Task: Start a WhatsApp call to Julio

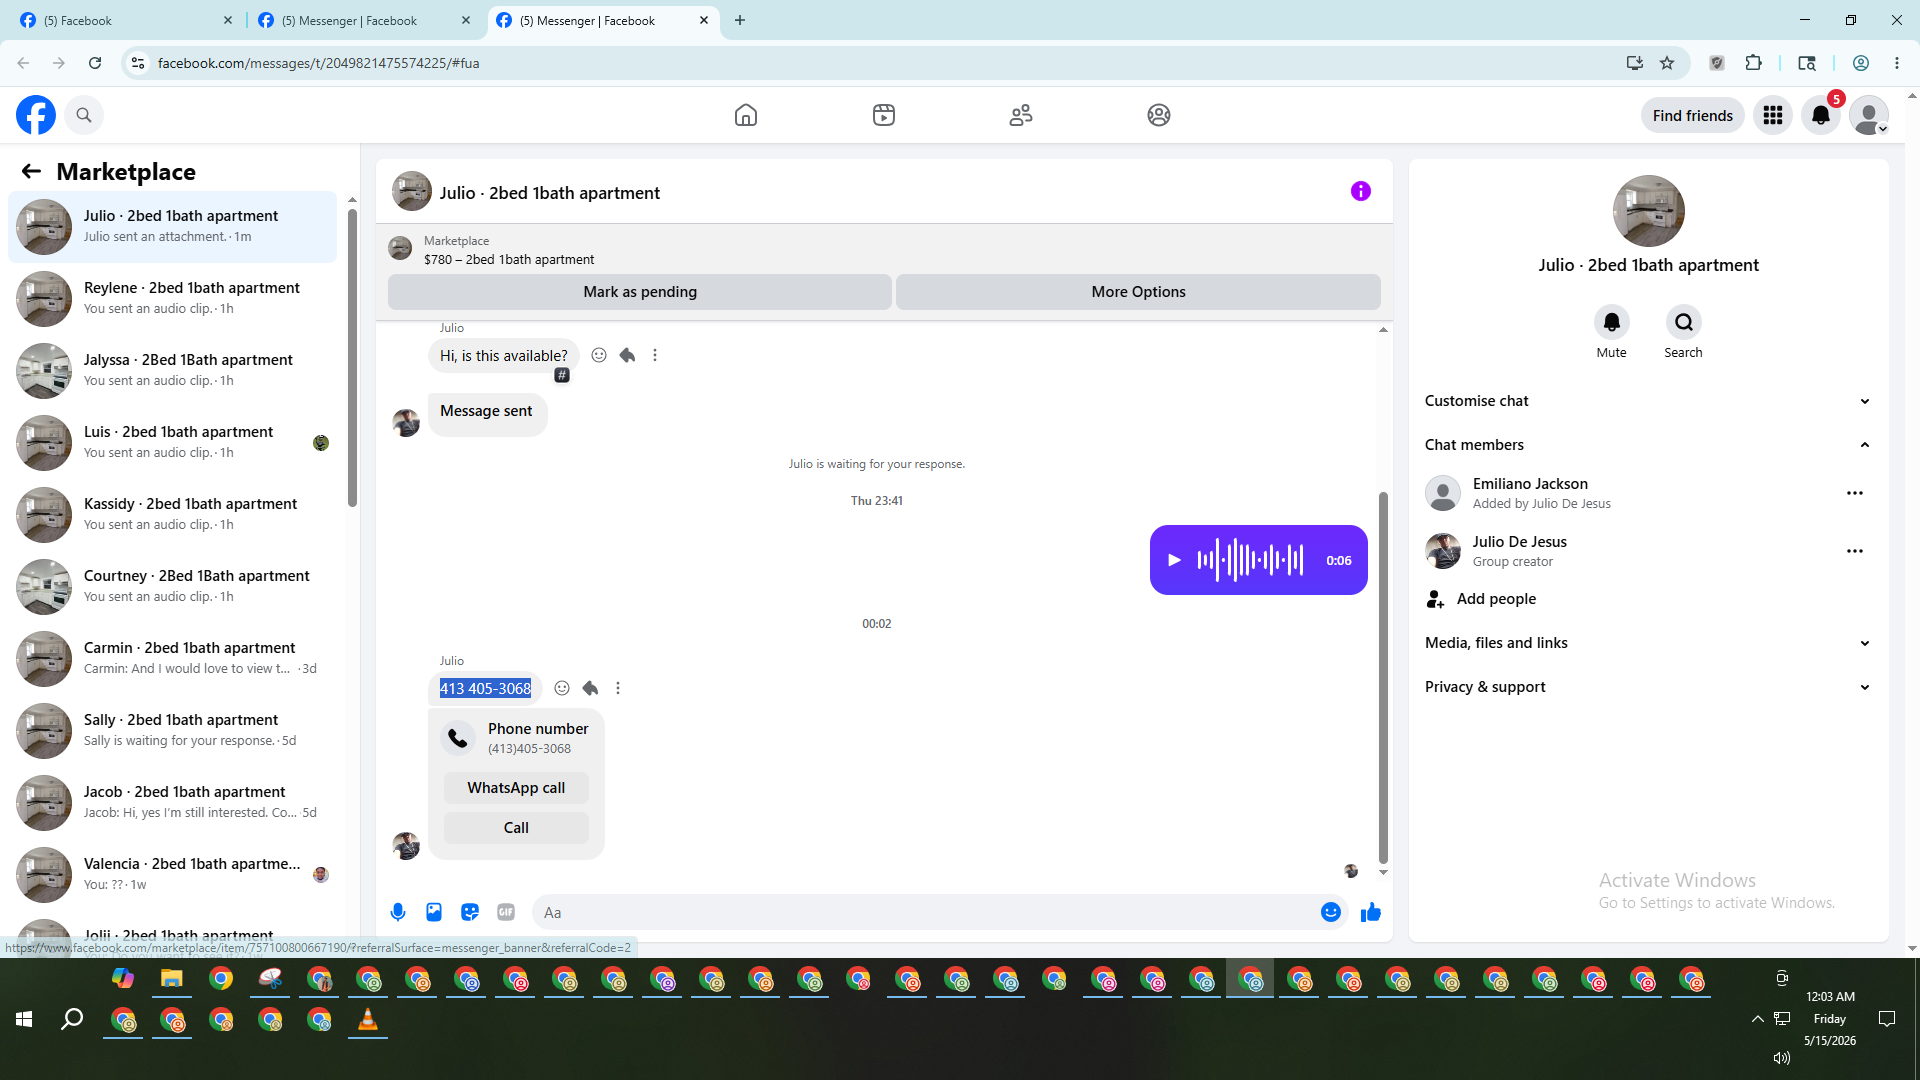Action: point(516,788)
